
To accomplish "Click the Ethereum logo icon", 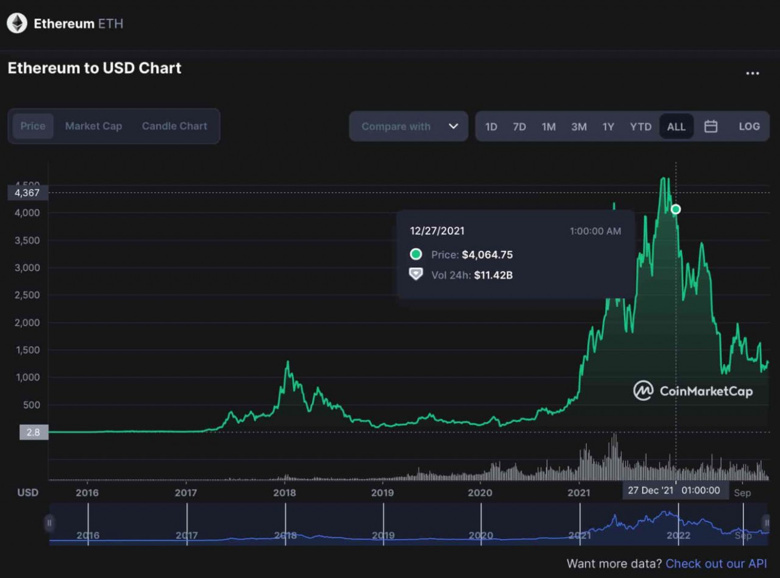I will pos(17,23).
